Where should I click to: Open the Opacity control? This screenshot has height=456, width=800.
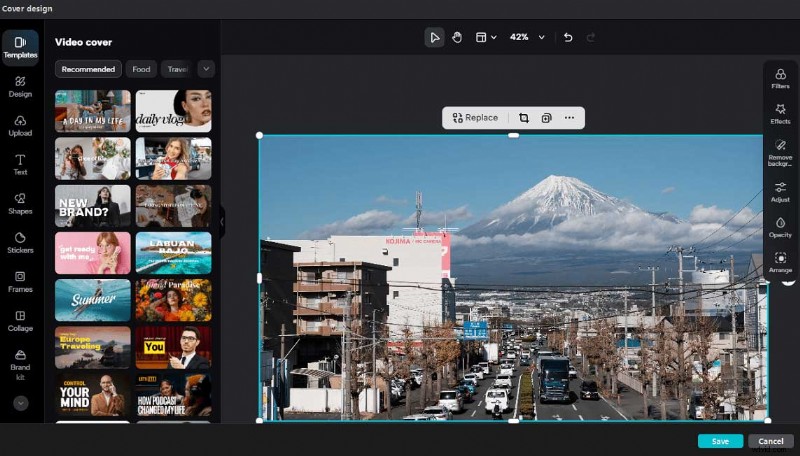(x=780, y=227)
